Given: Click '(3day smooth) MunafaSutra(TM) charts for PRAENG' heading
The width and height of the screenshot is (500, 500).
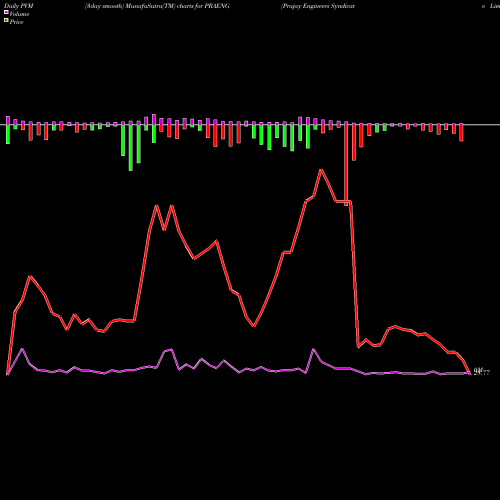Looking at the screenshot, I should coord(157,6).
